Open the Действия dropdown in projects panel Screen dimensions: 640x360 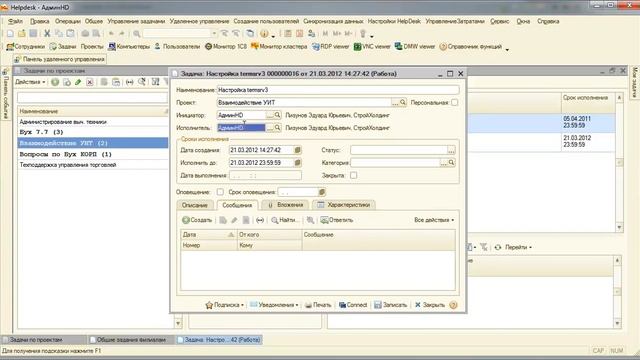click(30, 82)
